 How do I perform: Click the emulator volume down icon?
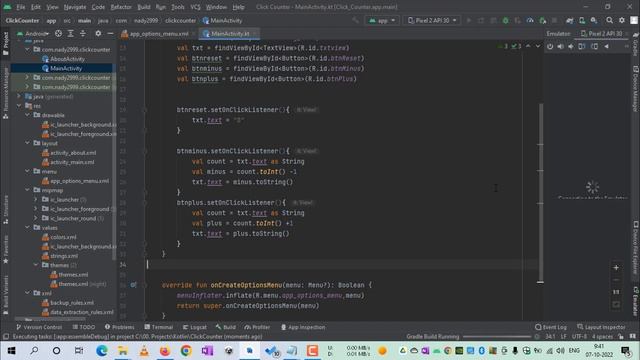[x=571, y=47]
